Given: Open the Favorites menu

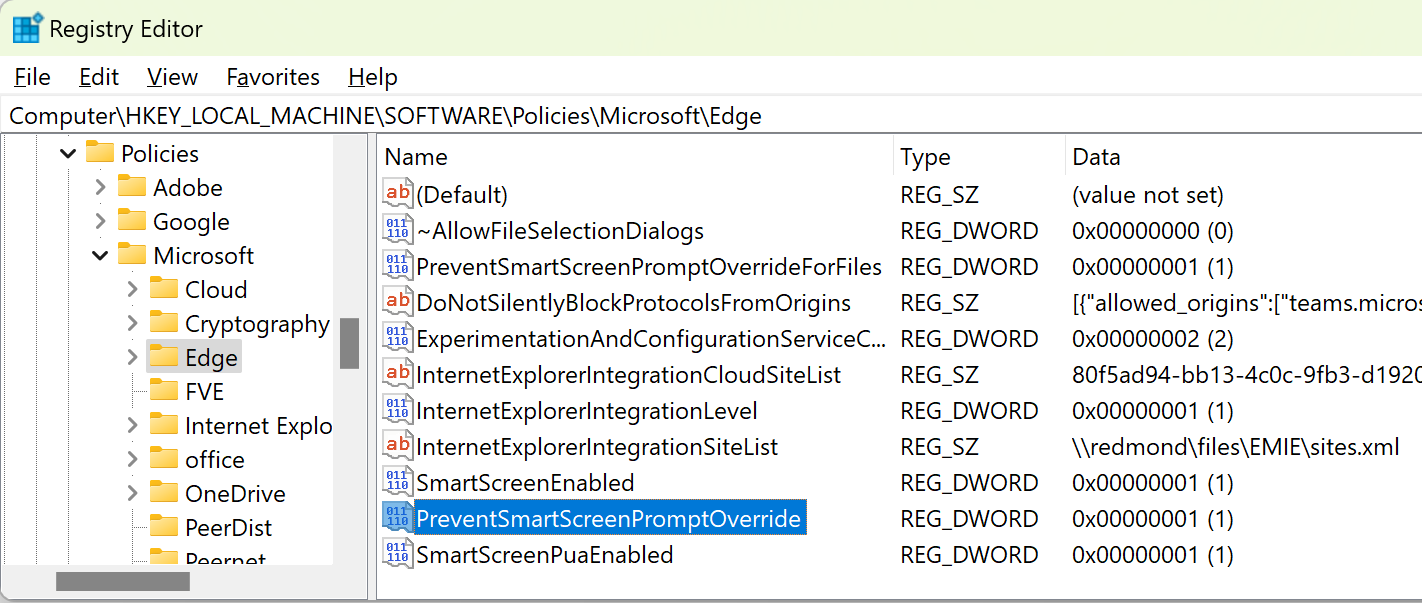Looking at the screenshot, I should point(273,77).
